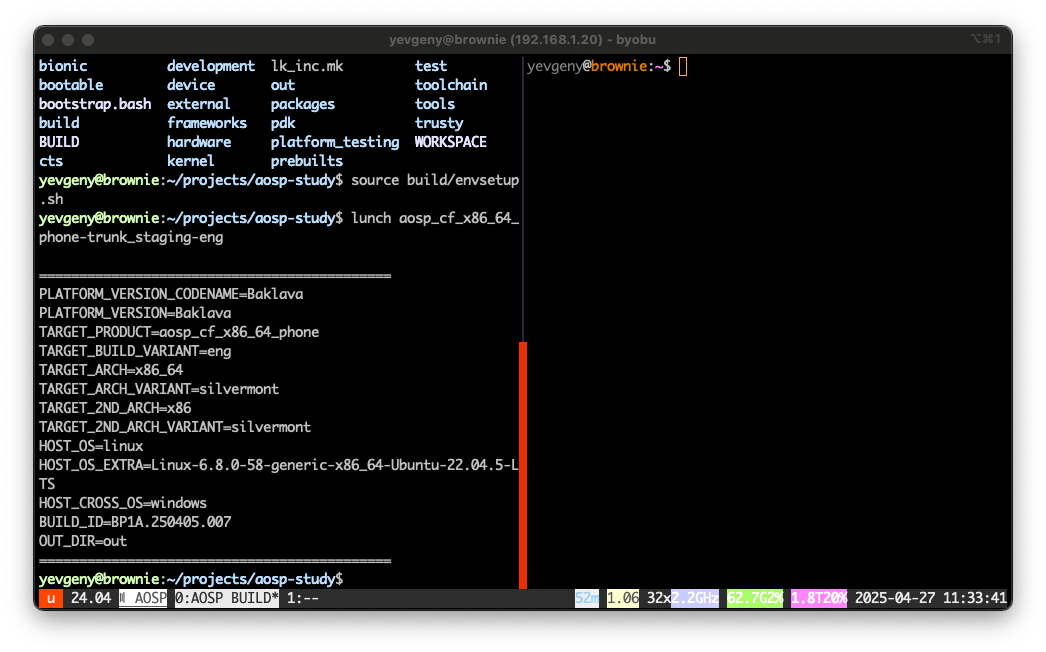Click the 32x CPU count indicator

658,598
